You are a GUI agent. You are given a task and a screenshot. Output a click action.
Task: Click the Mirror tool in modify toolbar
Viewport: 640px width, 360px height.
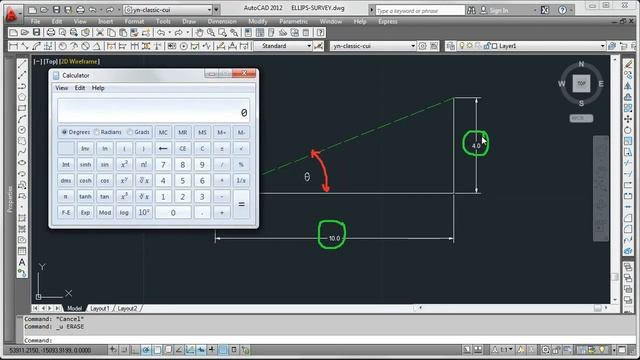[628, 86]
